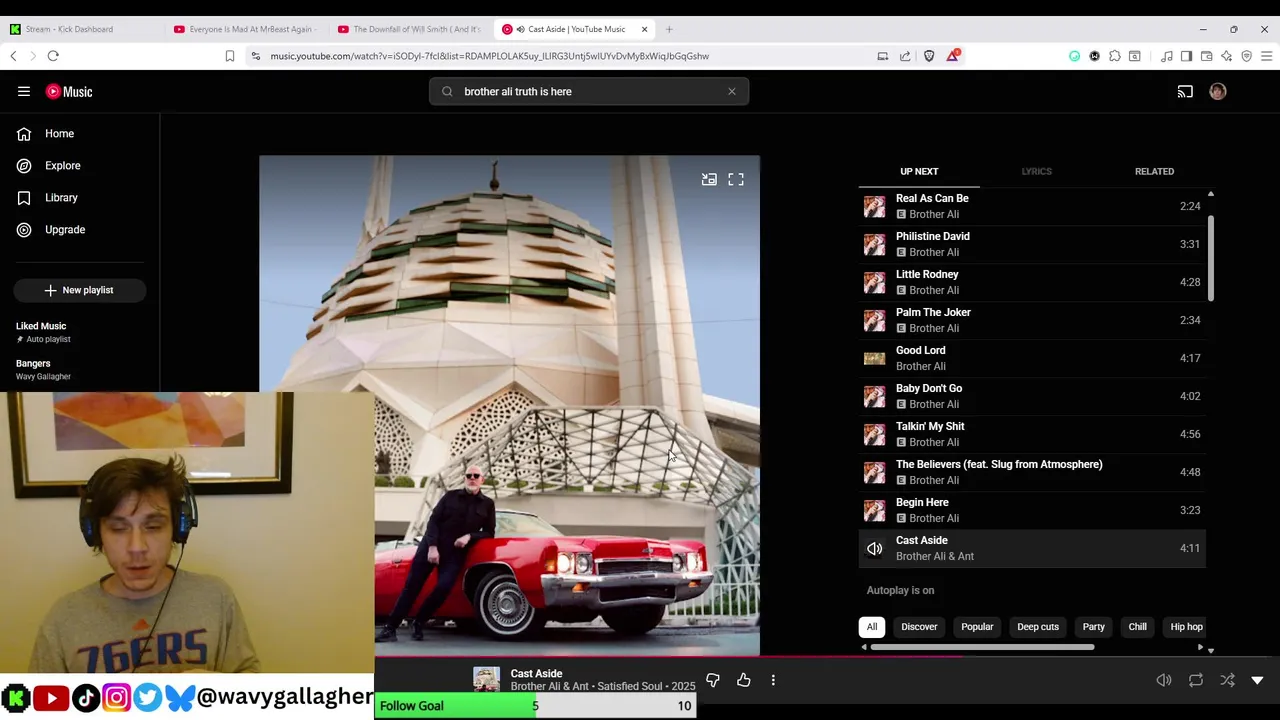This screenshot has width=1280, height=720.
Task: Create a New playlist
Action: point(80,290)
